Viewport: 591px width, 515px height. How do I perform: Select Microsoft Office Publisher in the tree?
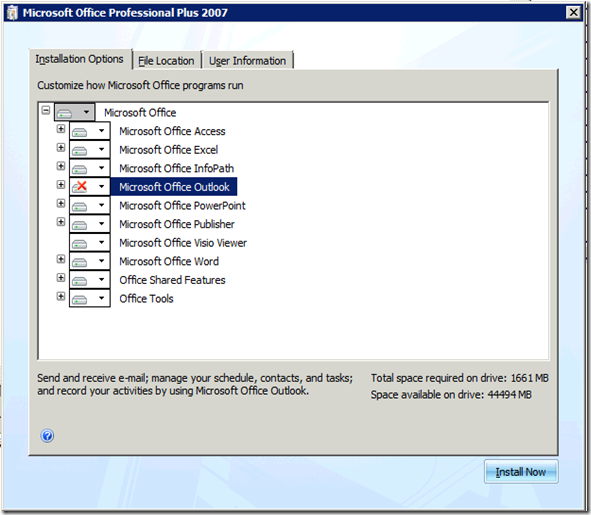pyautogui.click(x=177, y=224)
